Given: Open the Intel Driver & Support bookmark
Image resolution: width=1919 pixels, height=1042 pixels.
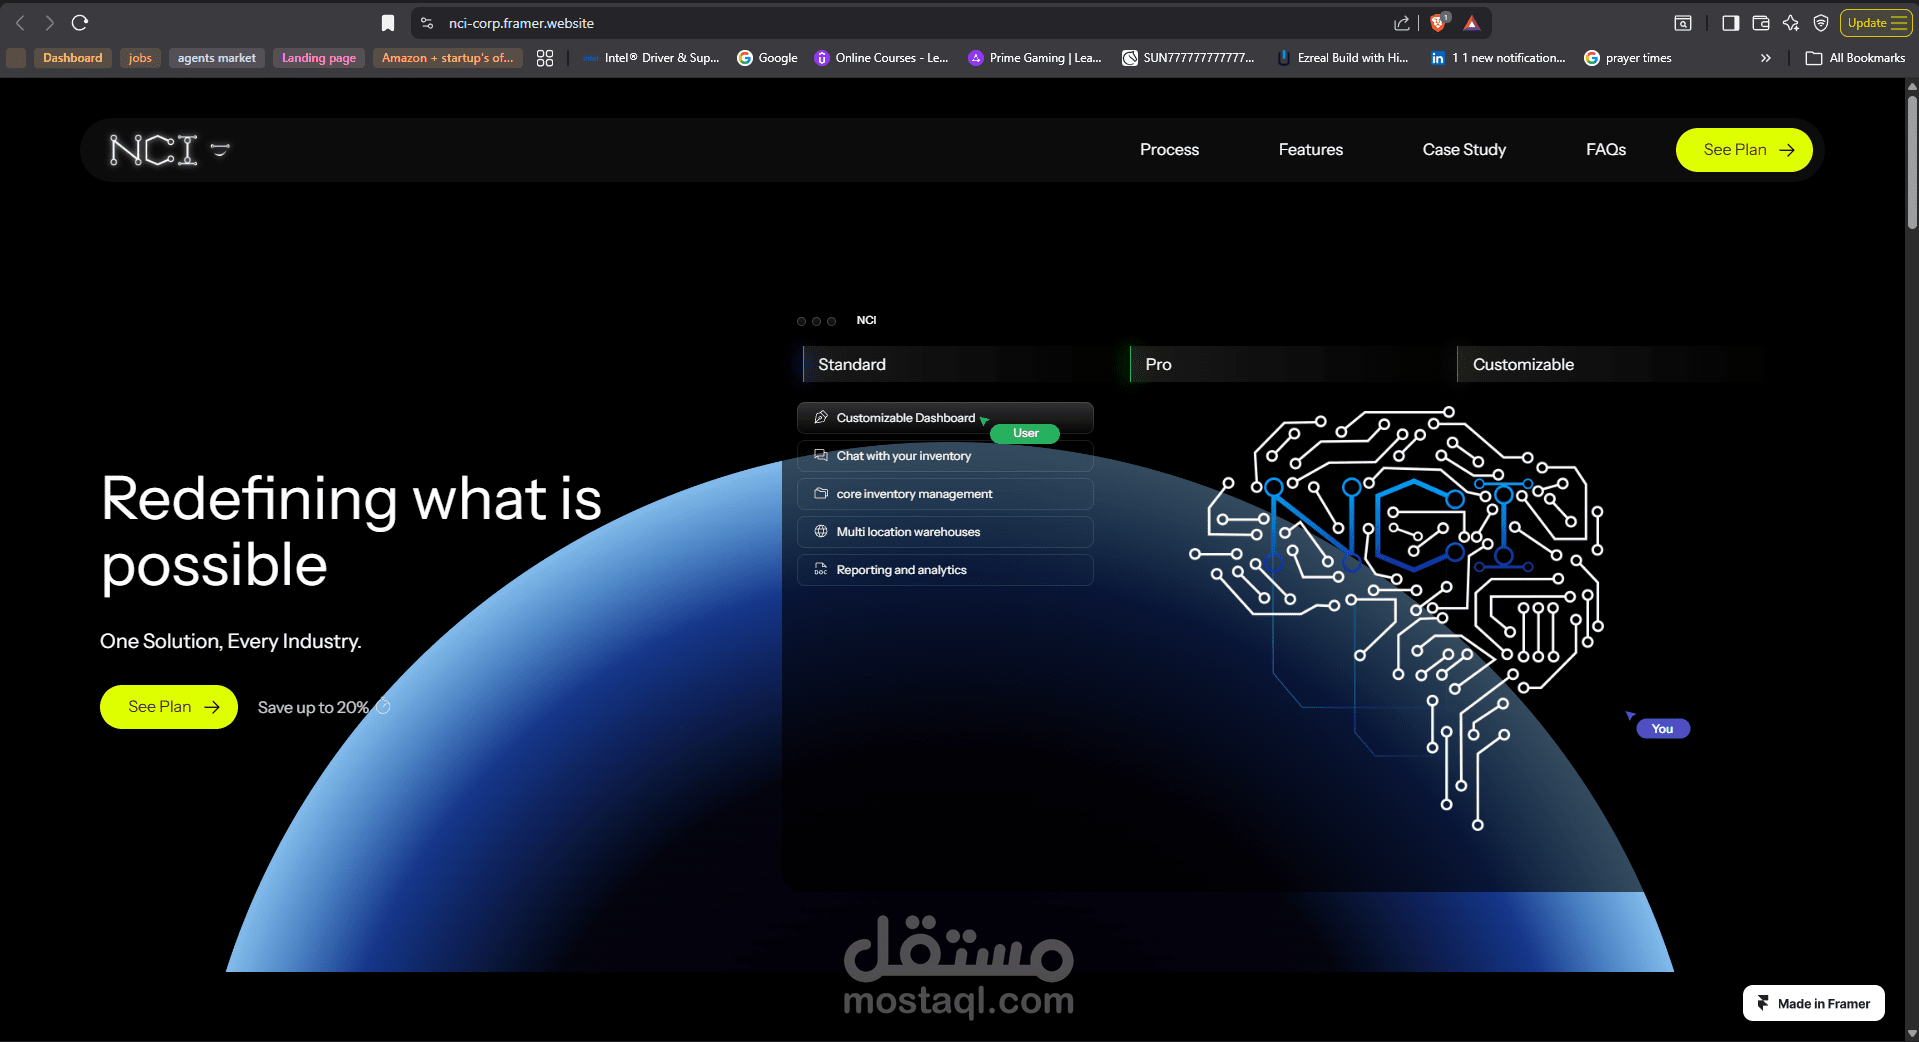Looking at the screenshot, I should [651, 58].
